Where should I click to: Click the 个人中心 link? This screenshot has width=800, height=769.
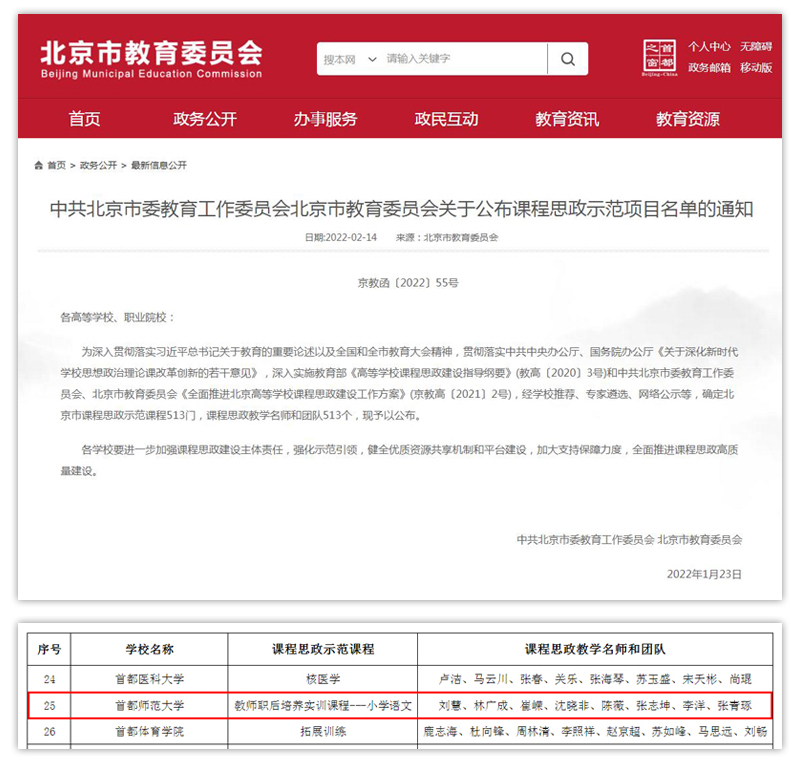pos(709,47)
